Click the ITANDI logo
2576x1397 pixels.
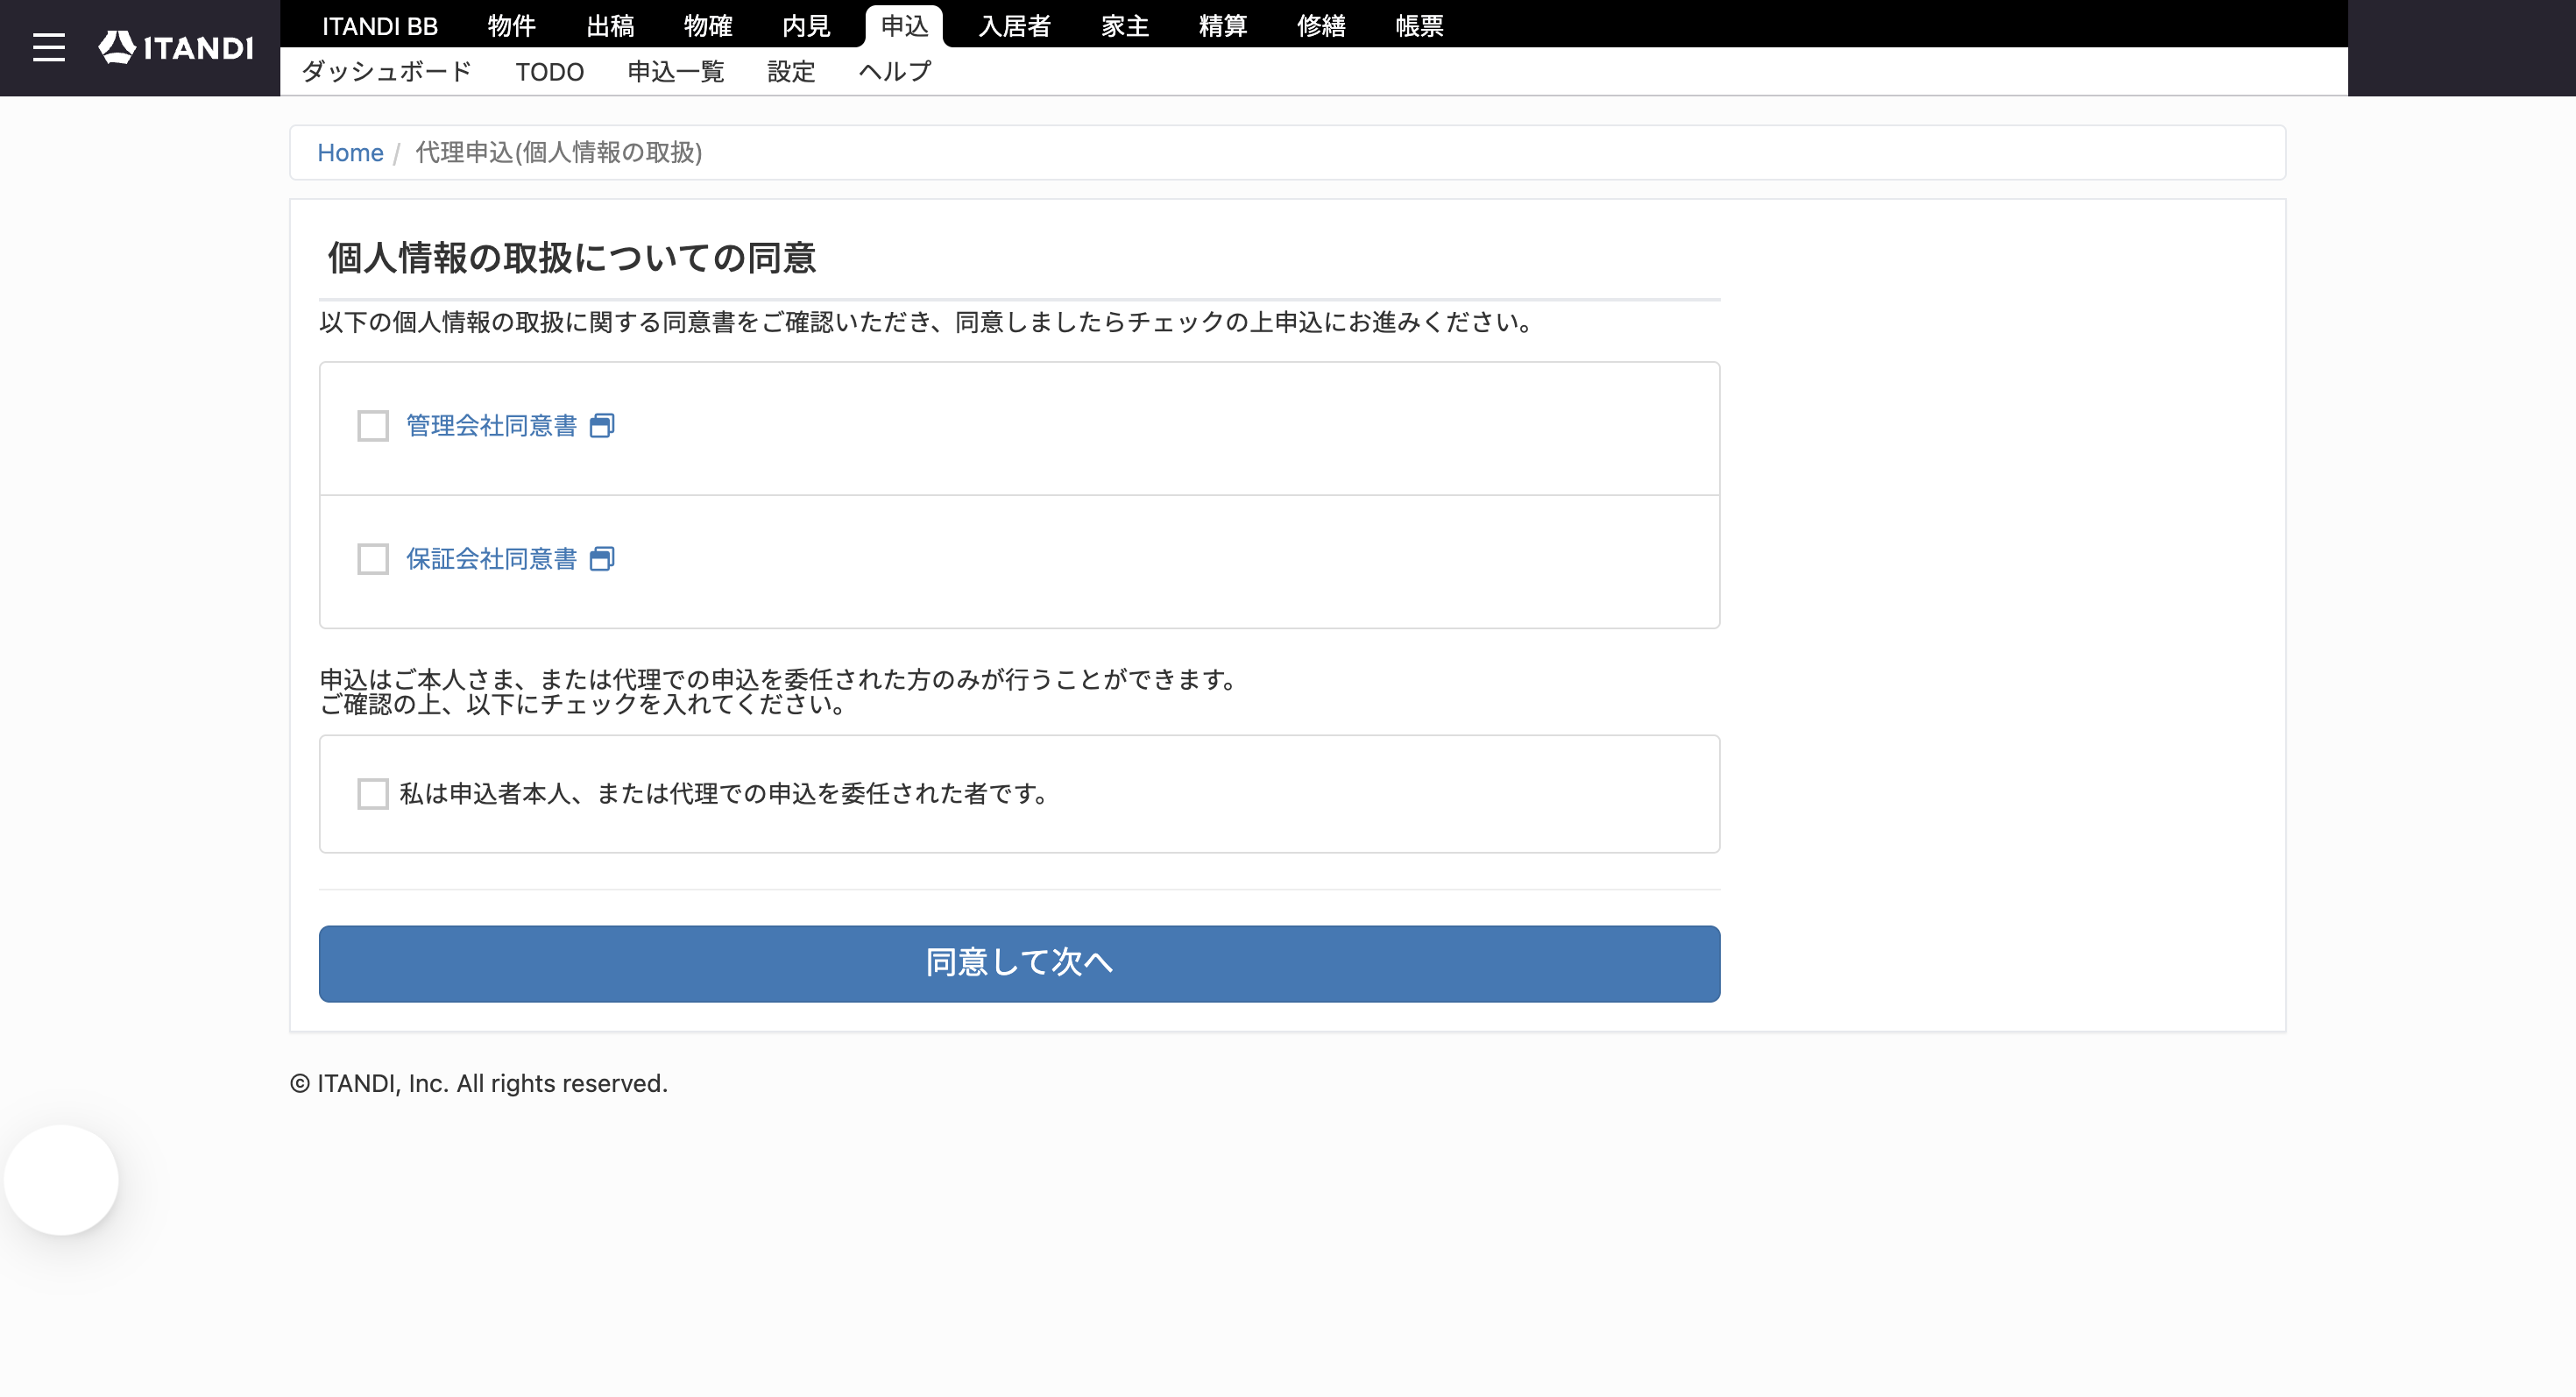click(x=175, y=47)
